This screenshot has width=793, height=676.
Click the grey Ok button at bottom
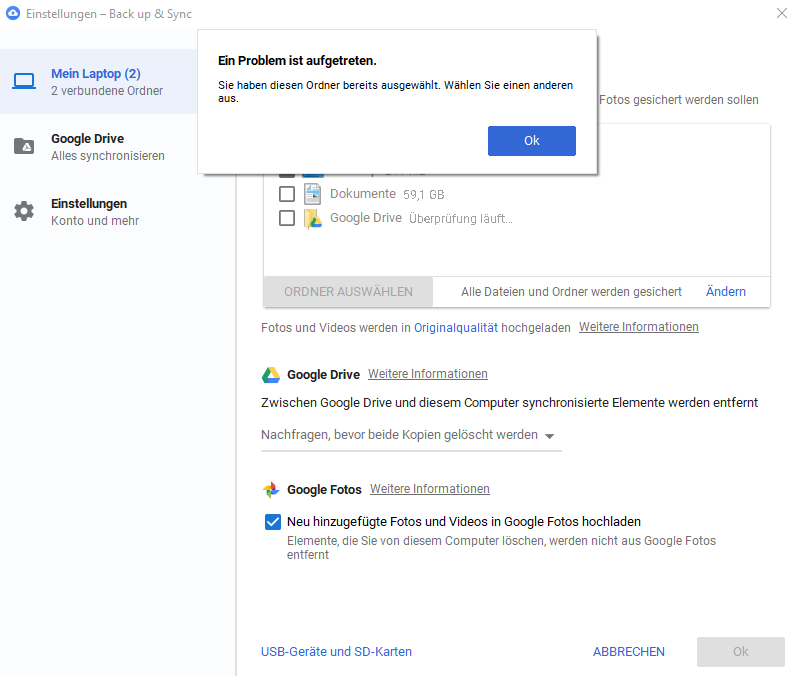(x=740, y=652)
